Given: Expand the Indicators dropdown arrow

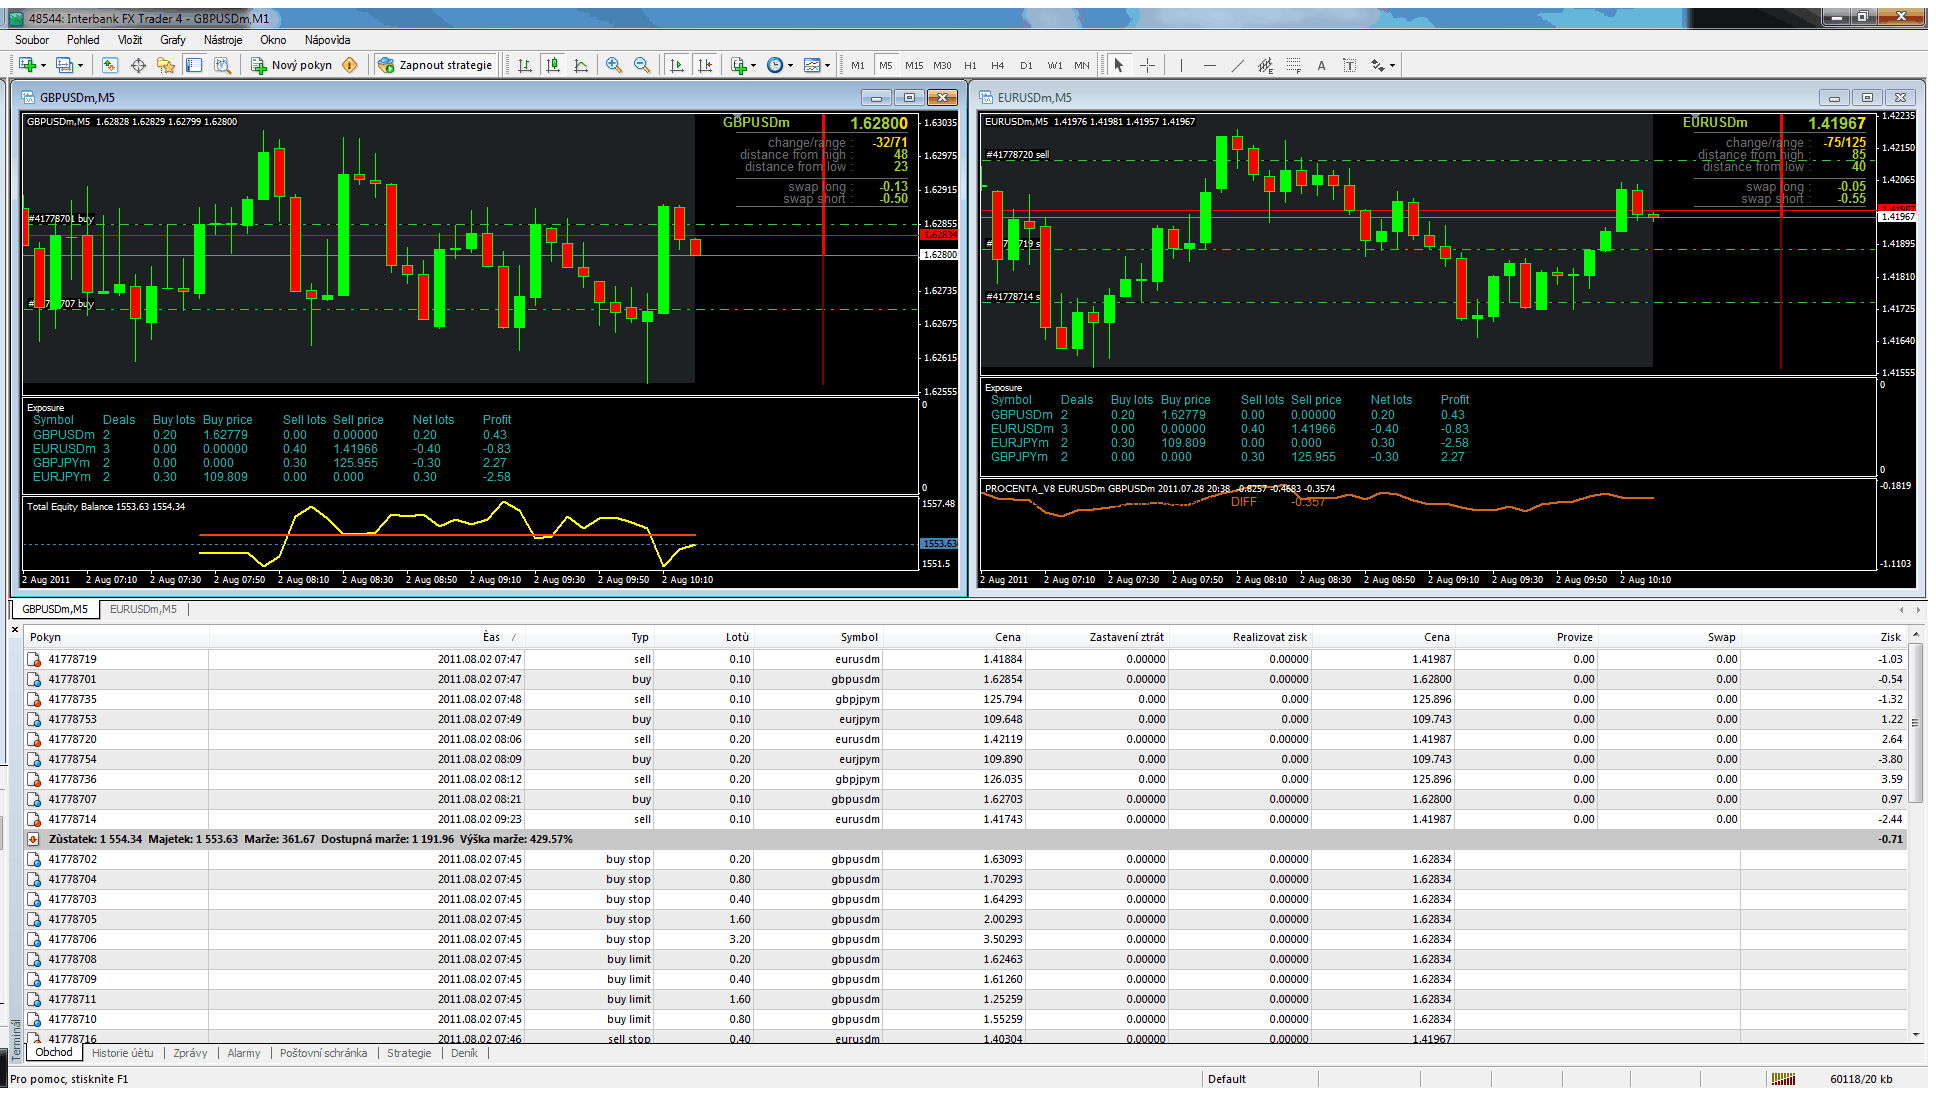Looking at the screenshot, I should pyautogui.click(x=753, y=65).
